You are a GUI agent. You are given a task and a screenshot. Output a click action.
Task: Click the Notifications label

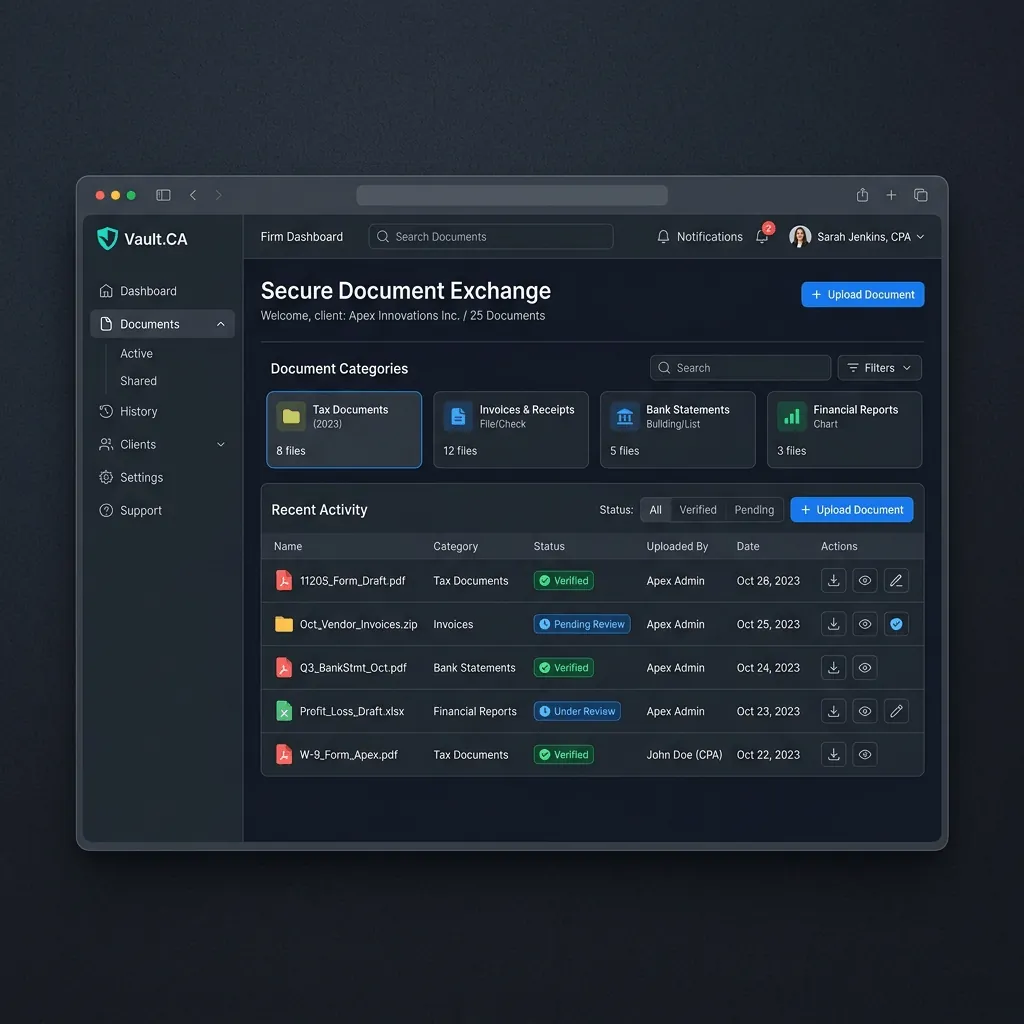coord(709,236)
